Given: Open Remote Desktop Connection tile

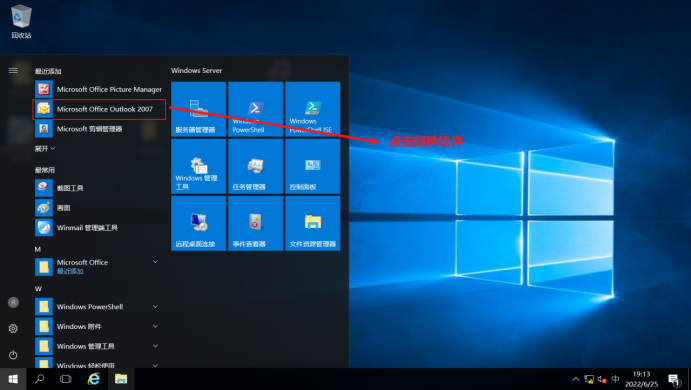Looking at the screenshot, I should (198, 223).
